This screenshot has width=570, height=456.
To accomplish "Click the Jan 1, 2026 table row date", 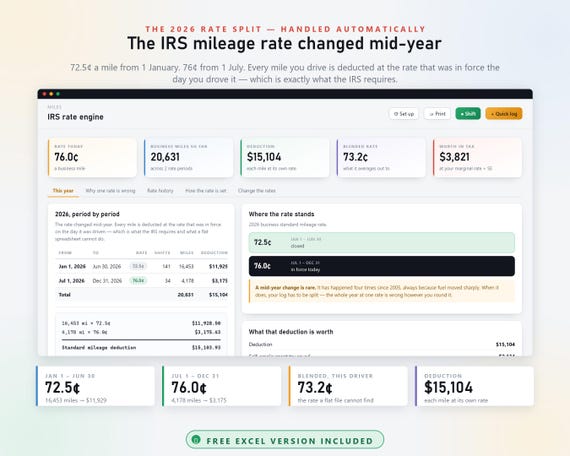I will (72, 267).
